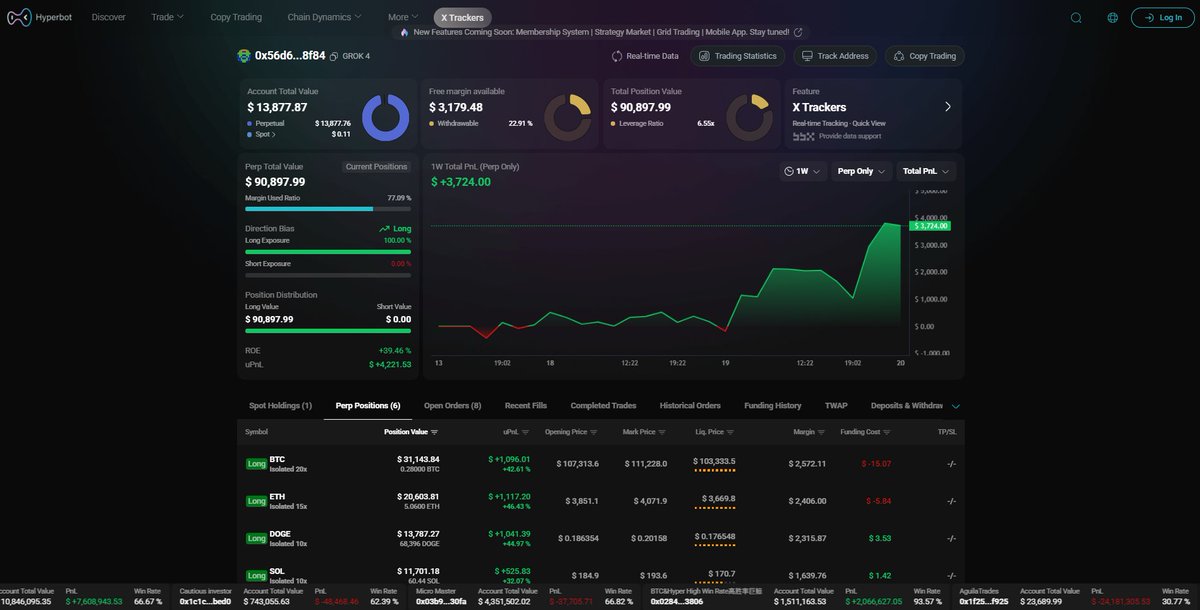Switch to Open Orders (8) tab
Image resolution: width=1200 pixels, height=610 pixels.
(x=453, y=406)
